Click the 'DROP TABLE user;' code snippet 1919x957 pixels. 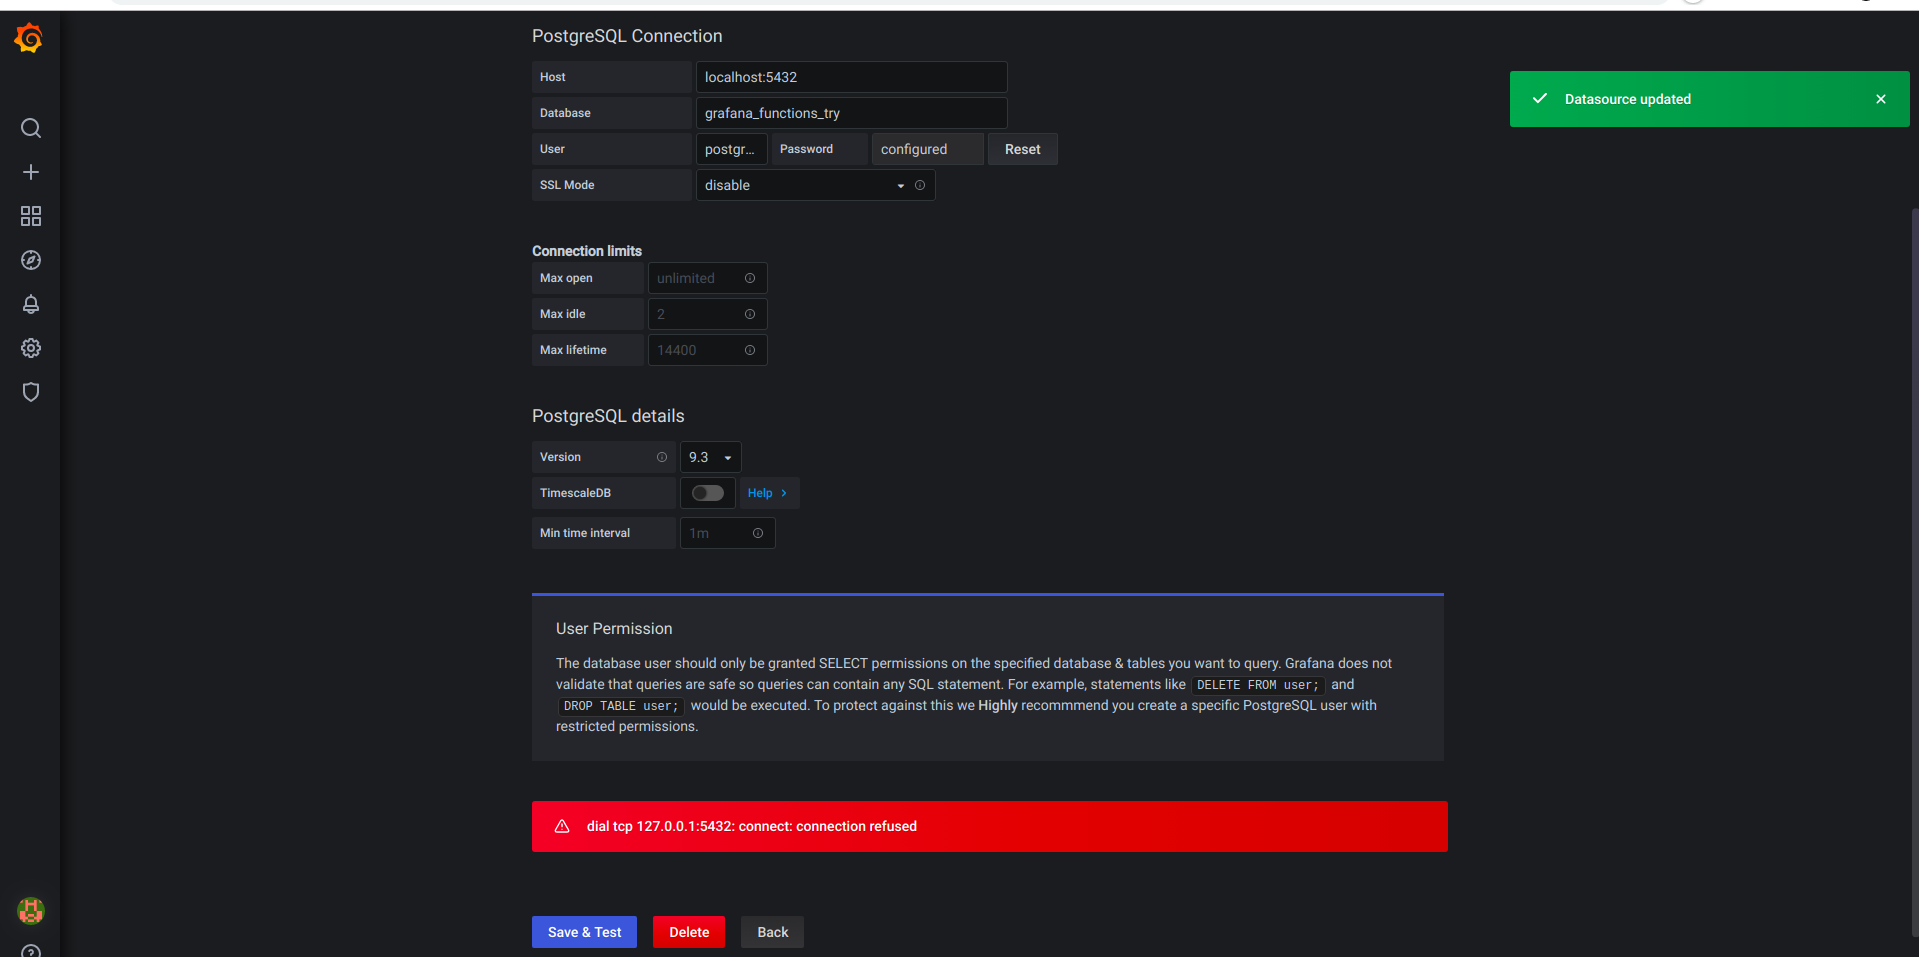(x=621, y=706)
